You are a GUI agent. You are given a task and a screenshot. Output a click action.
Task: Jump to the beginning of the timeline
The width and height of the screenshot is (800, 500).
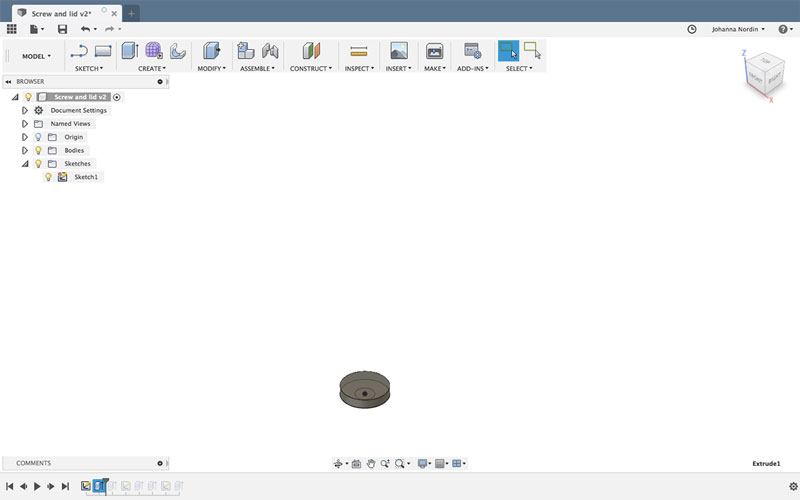point(10,487)
